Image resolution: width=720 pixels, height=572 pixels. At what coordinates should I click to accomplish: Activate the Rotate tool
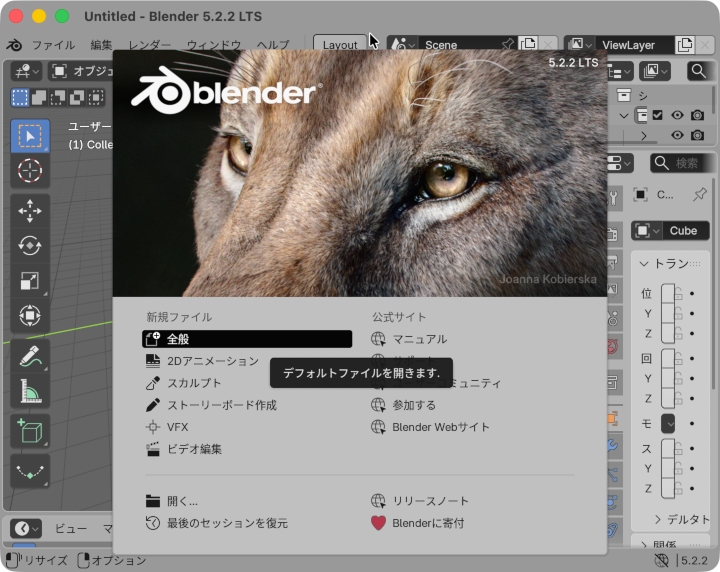click(x=30, y=246)
